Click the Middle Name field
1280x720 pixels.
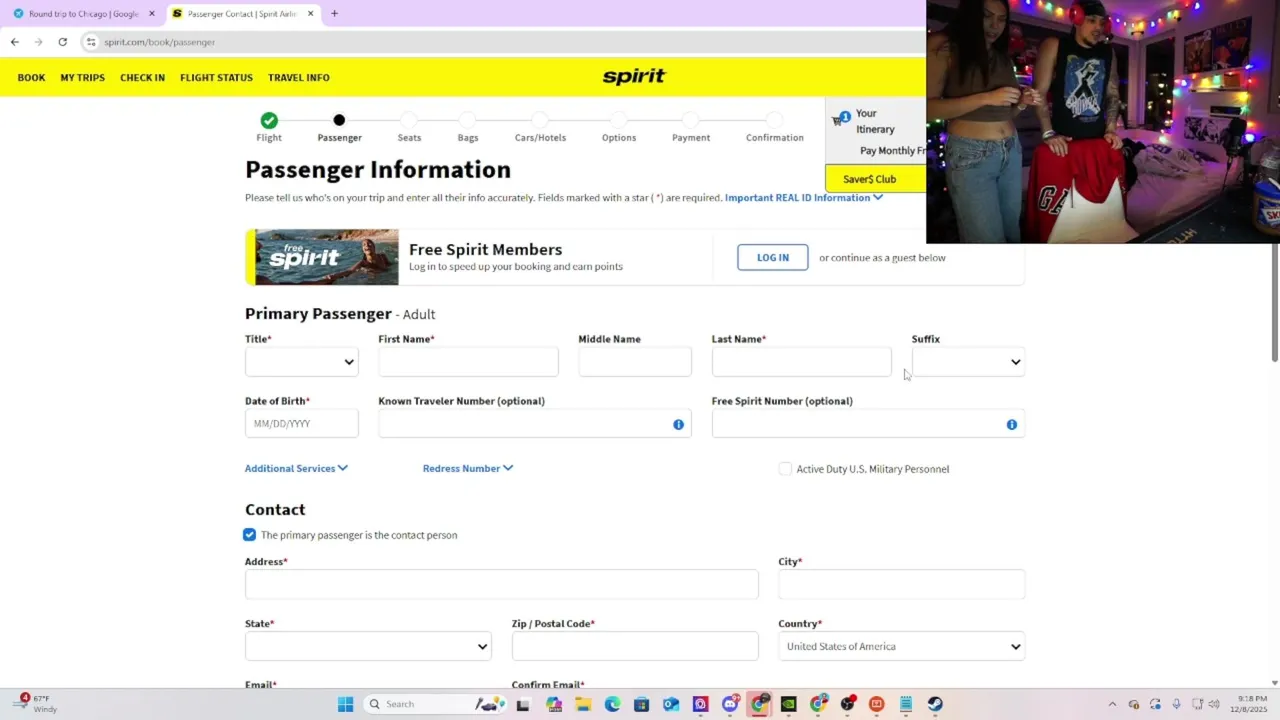pyautogui.click(x=634, y=362)
